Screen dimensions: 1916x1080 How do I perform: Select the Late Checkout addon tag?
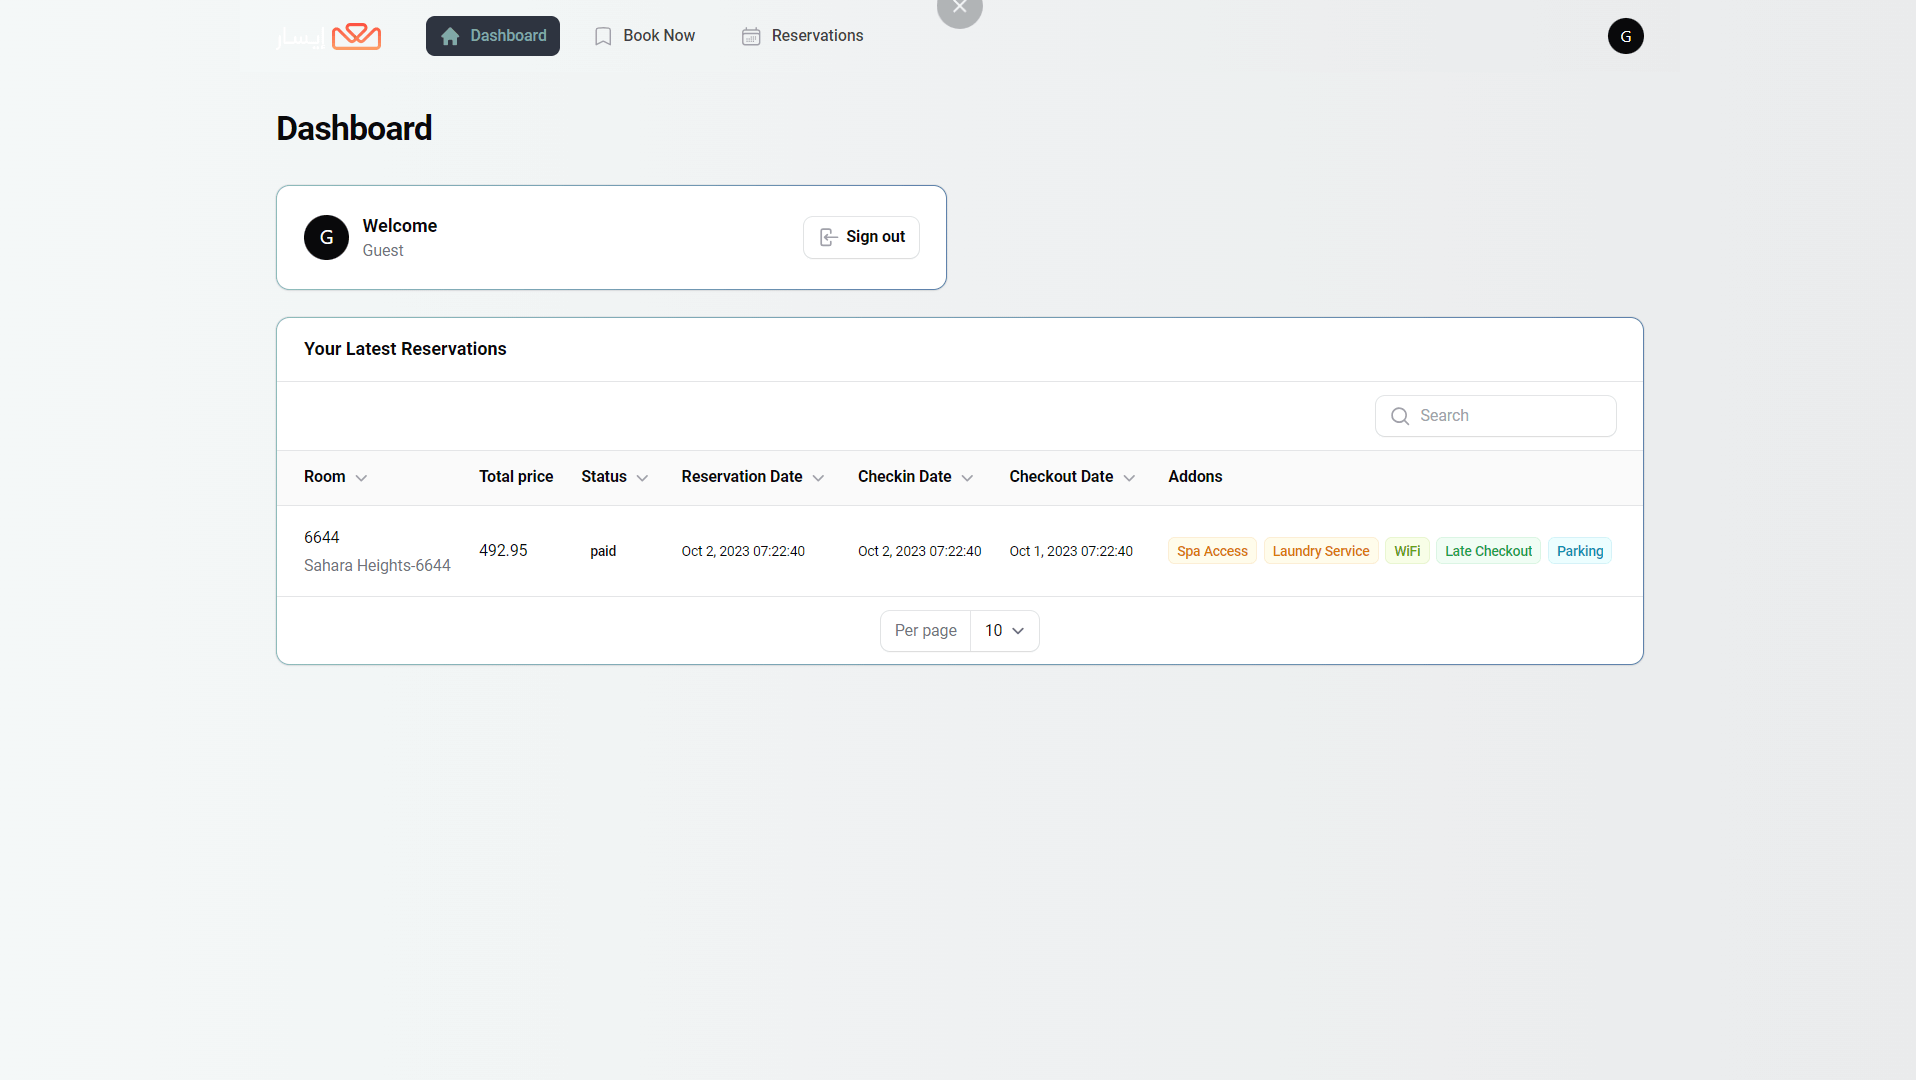1487,551
